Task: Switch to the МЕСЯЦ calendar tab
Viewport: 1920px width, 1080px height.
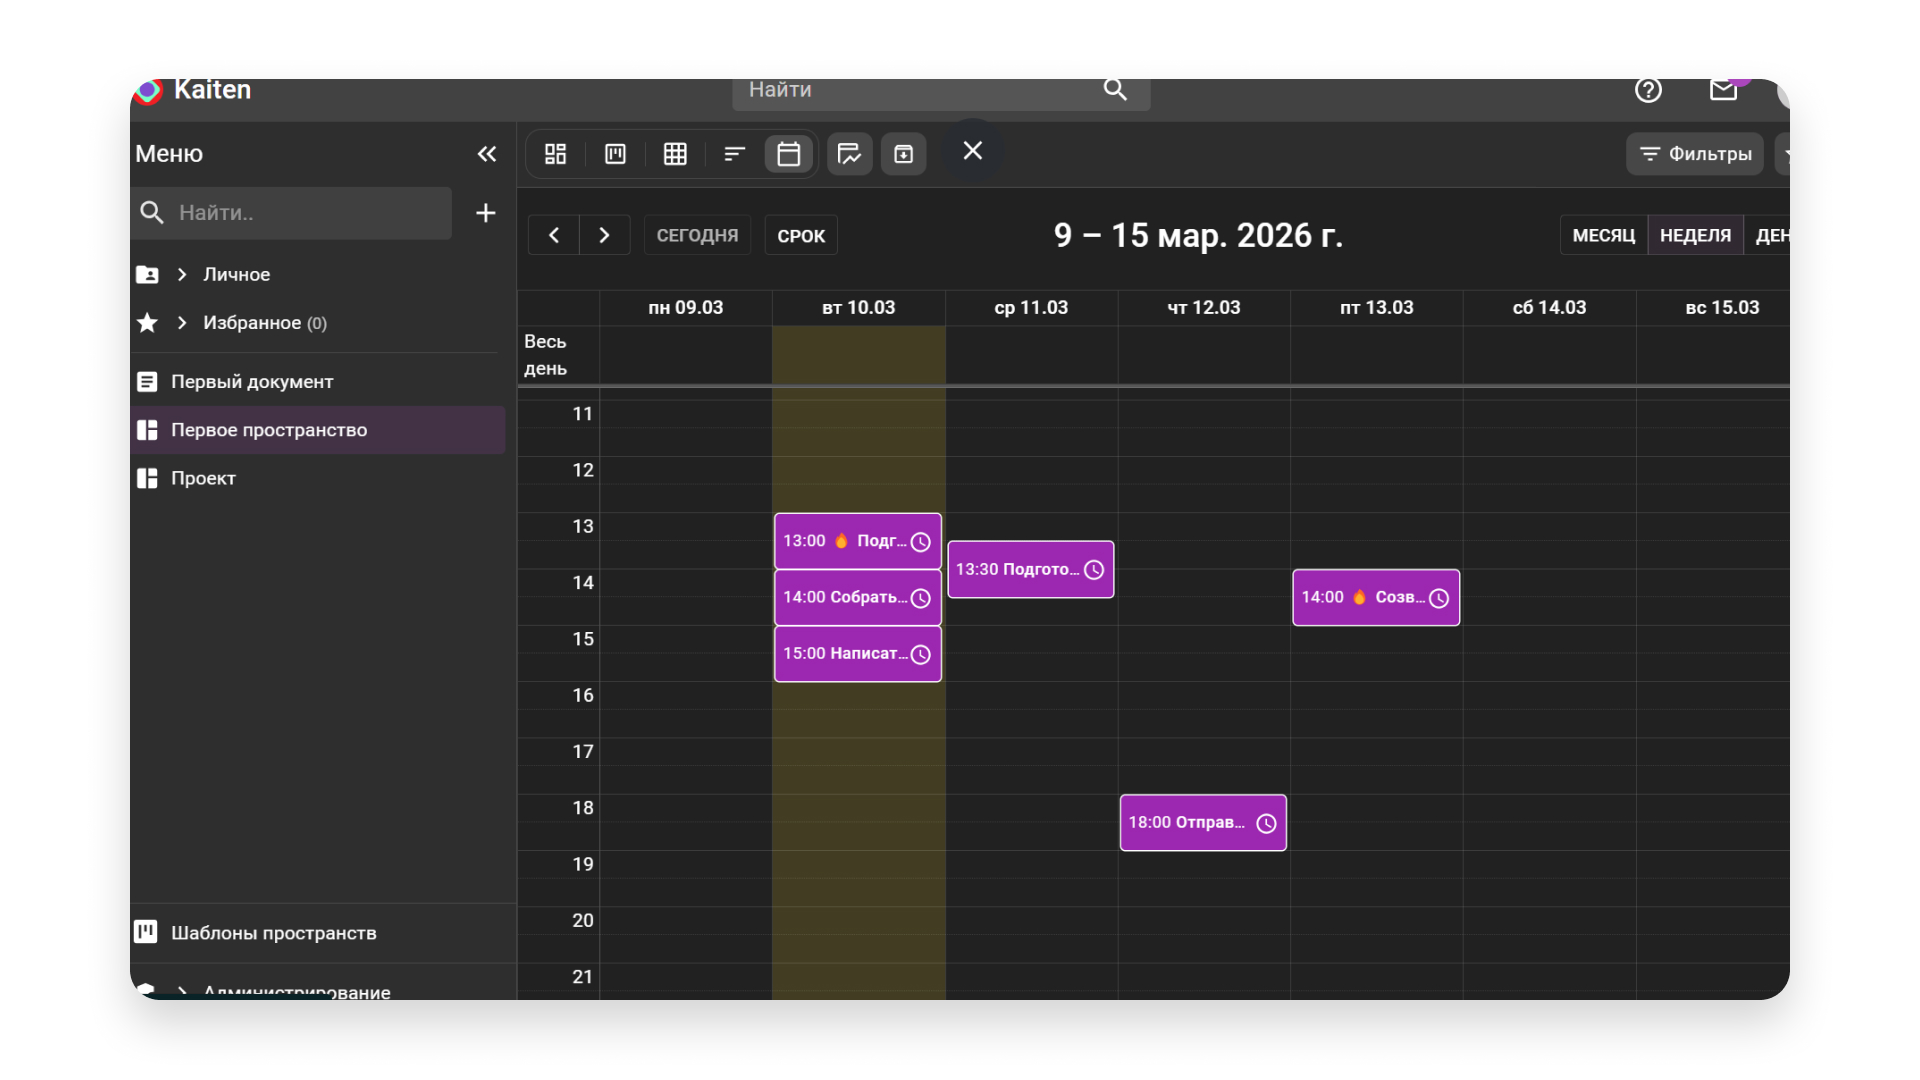Action: 1603,236
